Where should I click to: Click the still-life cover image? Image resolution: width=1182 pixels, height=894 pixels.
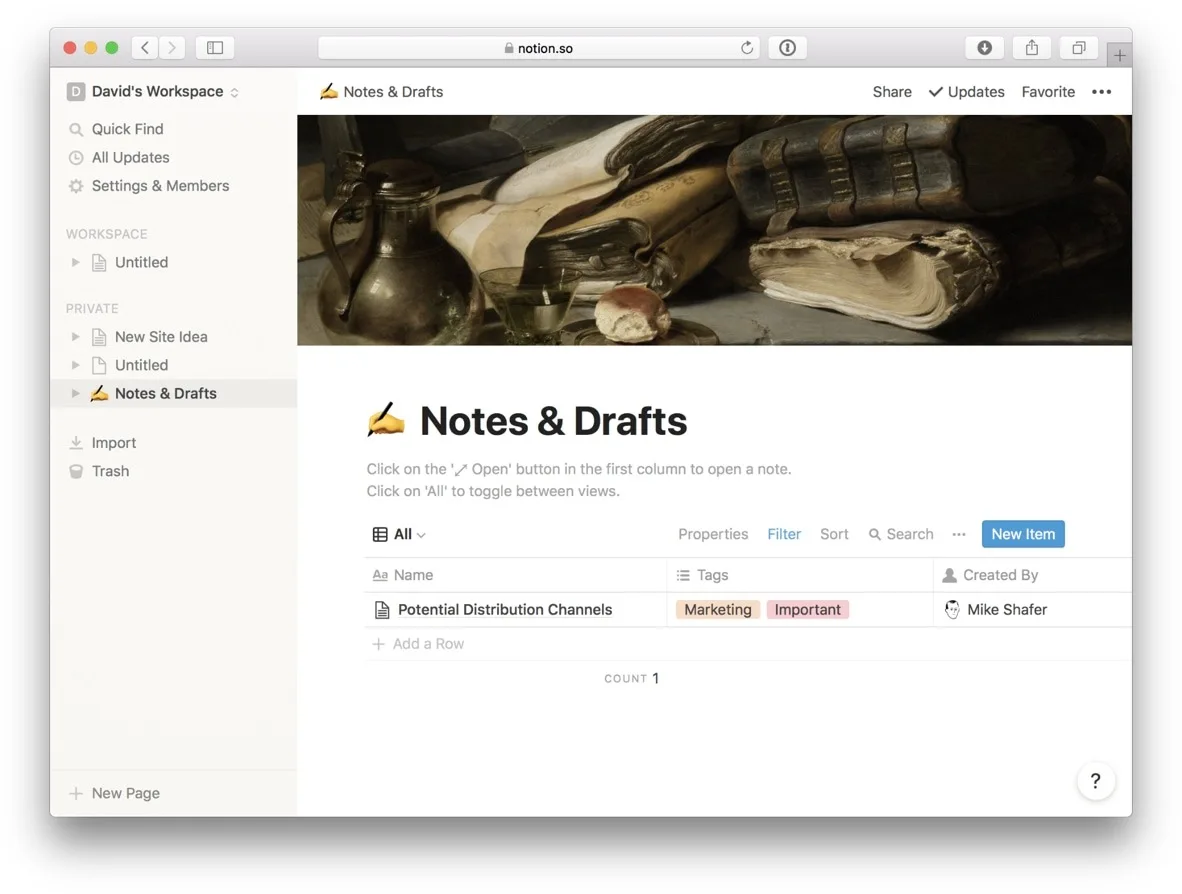(715, 230)
